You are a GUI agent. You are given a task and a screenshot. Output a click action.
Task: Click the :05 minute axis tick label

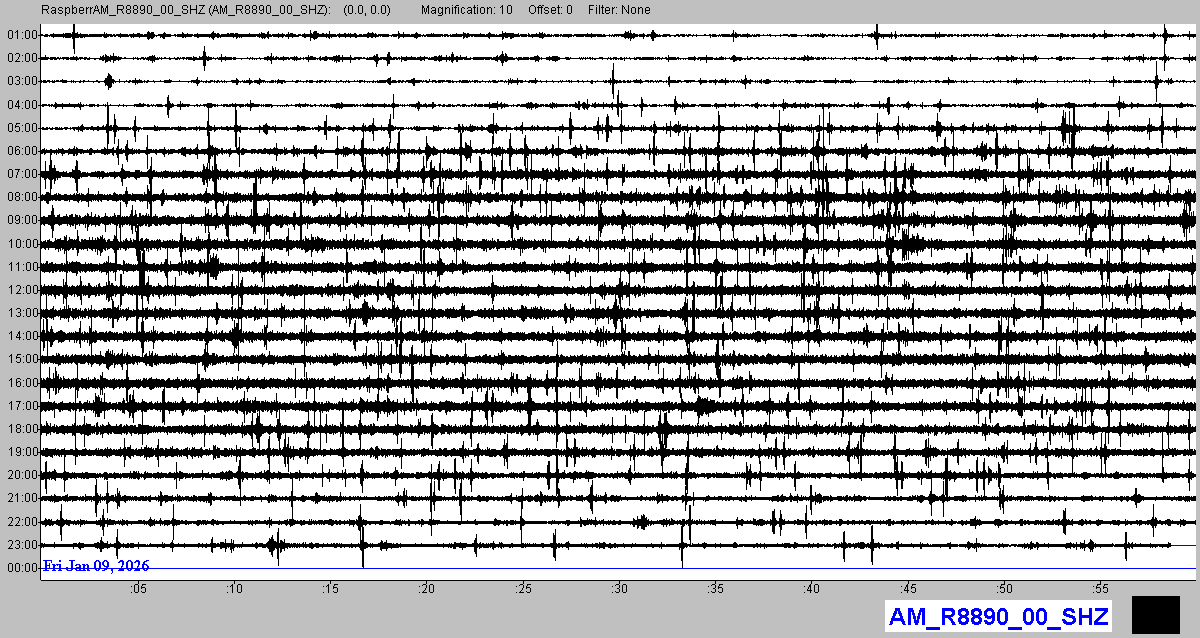coord(138,589)
